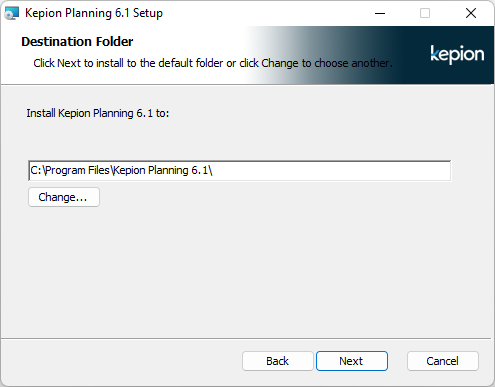Minimize the Kepion Planning Setup window
This screenshot has width=495, height=387.
380,13
